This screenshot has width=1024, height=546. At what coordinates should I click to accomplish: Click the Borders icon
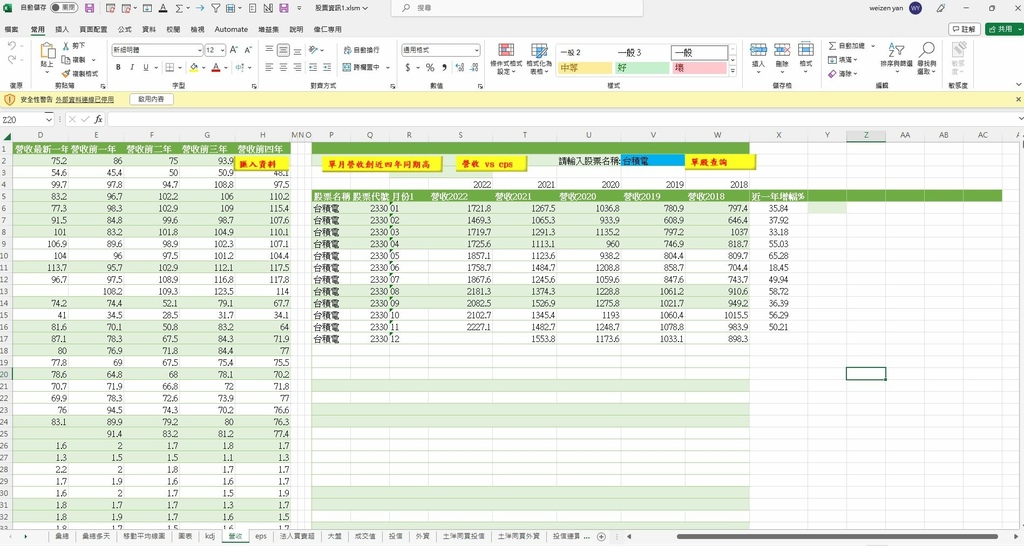(170, 67)
